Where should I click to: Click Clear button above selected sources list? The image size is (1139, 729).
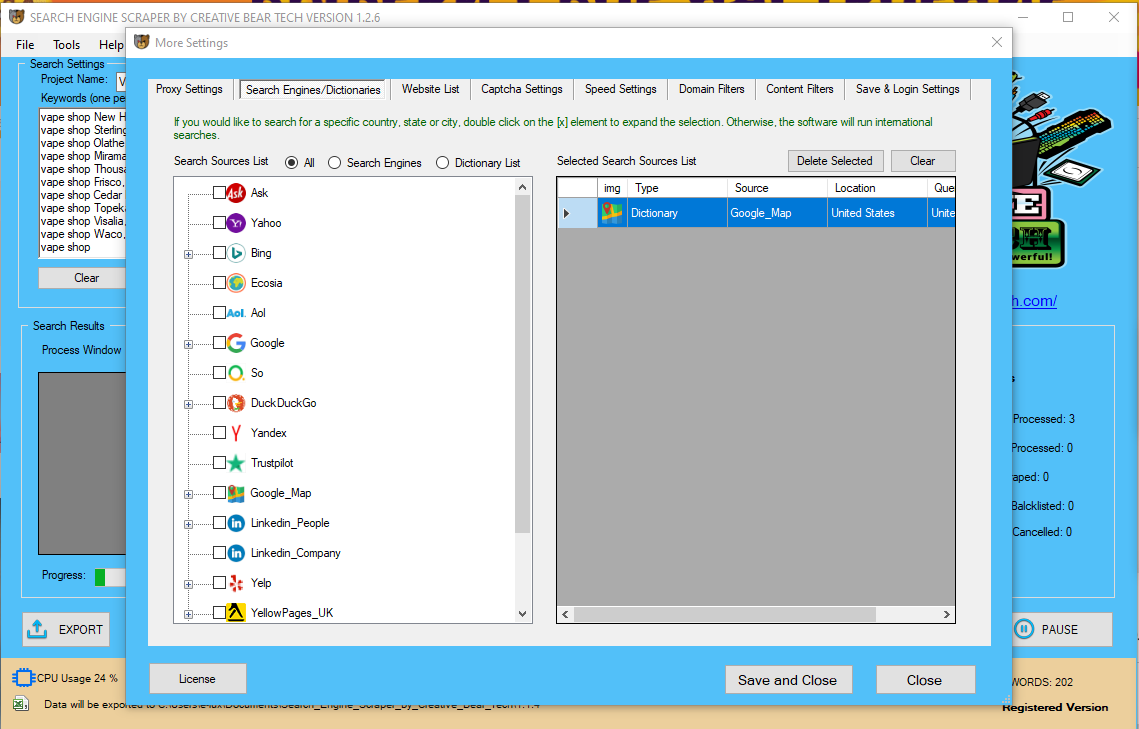coord(923,161)
